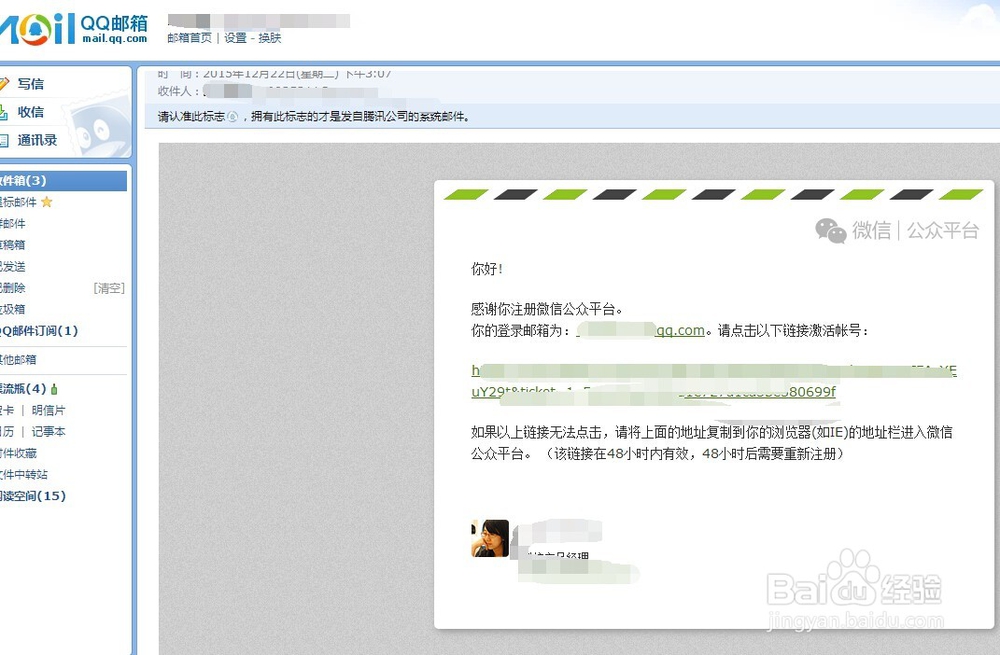Select 收件箱(3) folder
Viewport: 1000px width, 655px height.
click(x=63, y=180)
